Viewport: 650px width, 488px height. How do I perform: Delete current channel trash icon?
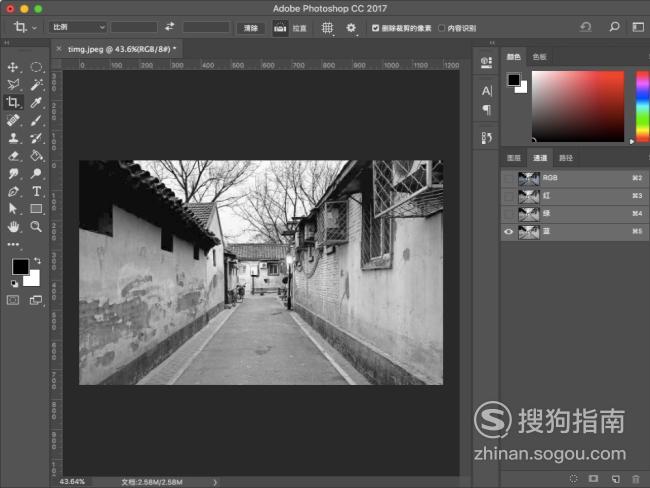(636, 479)
